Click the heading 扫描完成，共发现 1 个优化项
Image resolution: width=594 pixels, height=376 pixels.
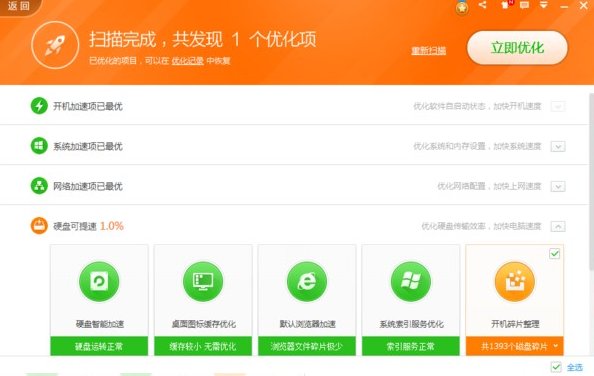203,39
